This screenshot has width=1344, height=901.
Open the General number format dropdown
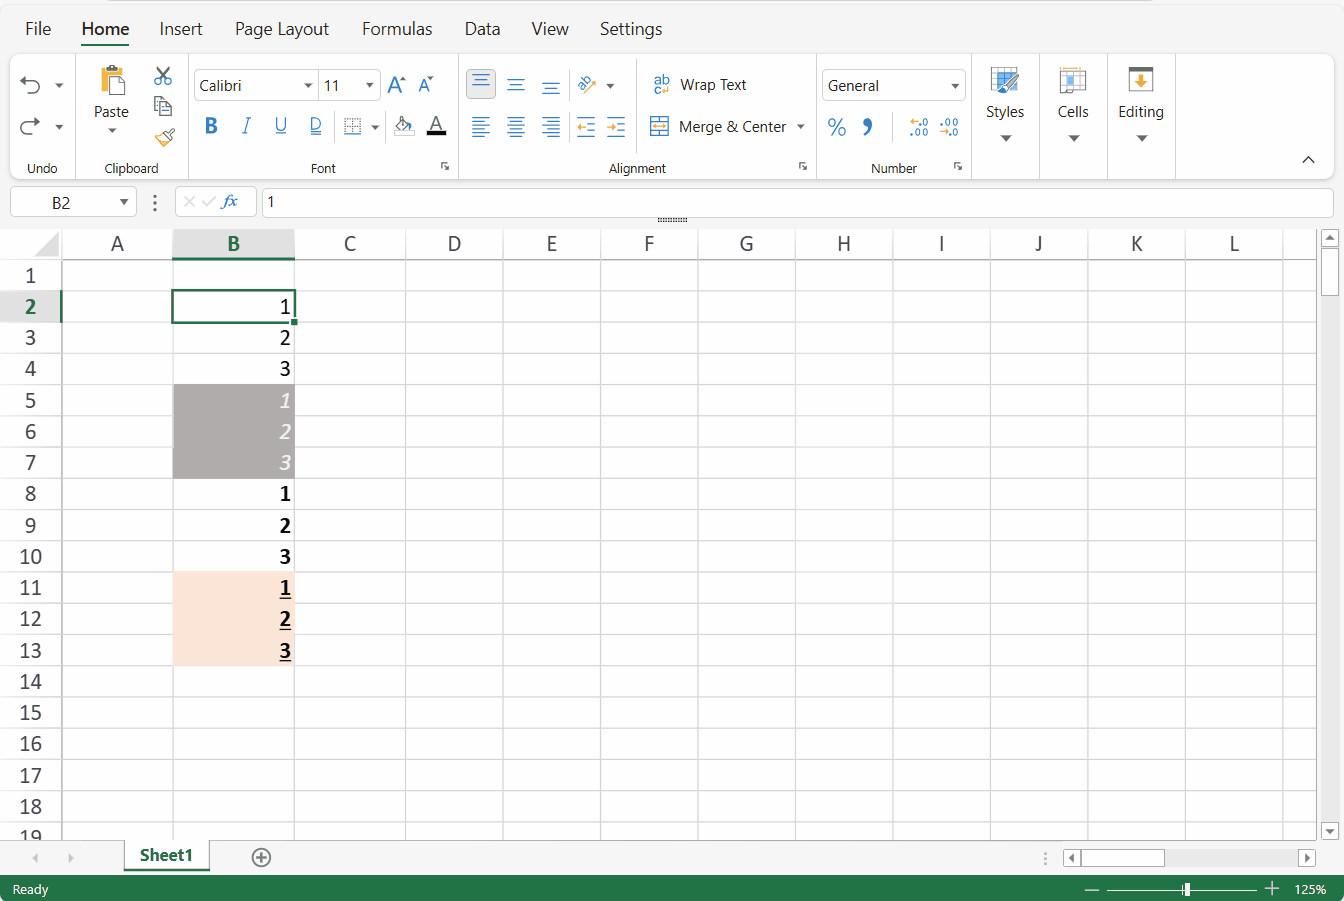tap(955, 86)
